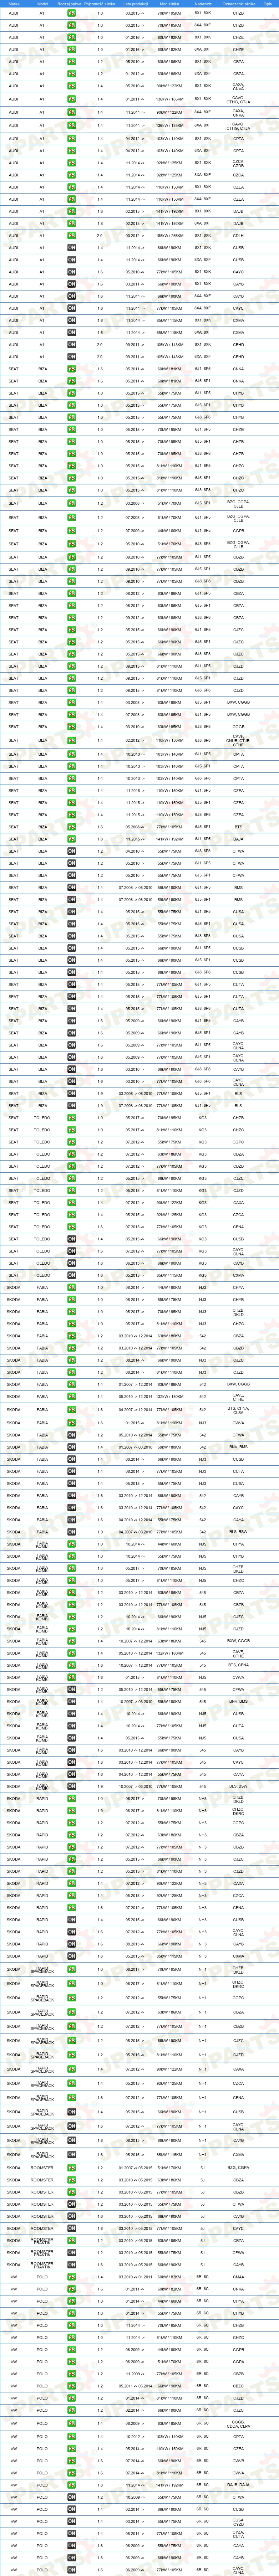Select CGPC code in Rapid Spaceback row
This screenshot has height=2576, width=279.
pyautogui.click(x=238, y=1997)
